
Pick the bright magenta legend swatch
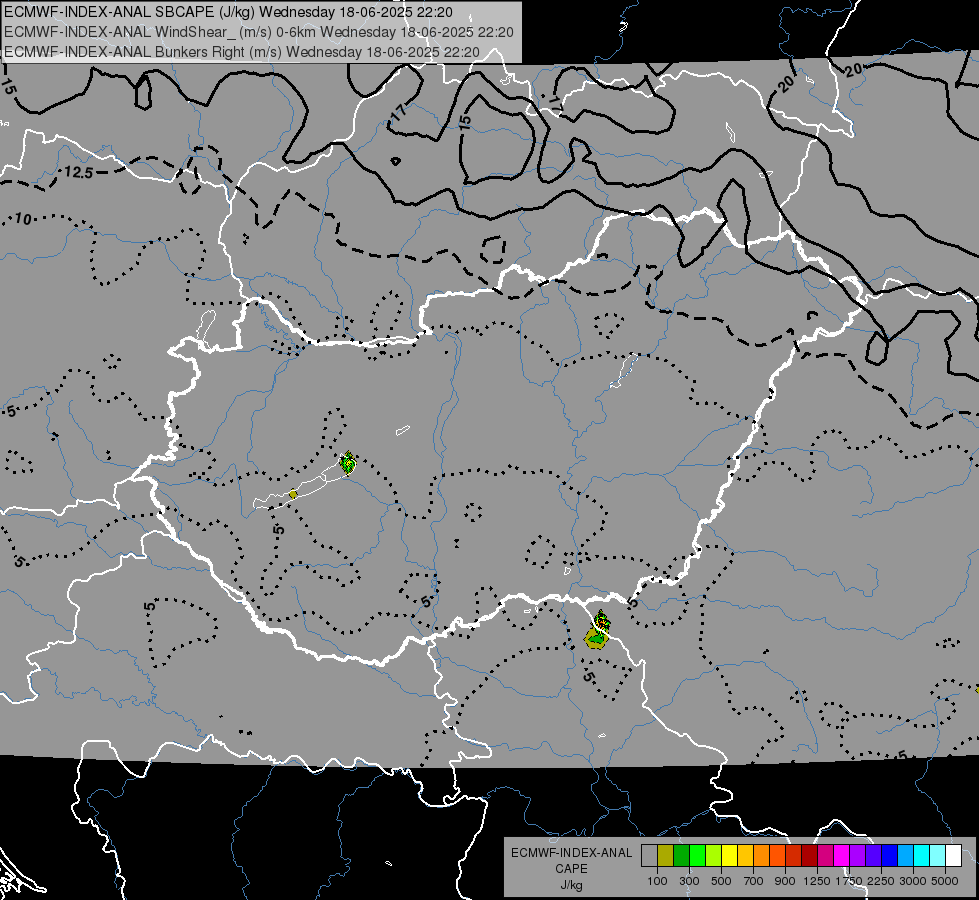pos(842,856)
